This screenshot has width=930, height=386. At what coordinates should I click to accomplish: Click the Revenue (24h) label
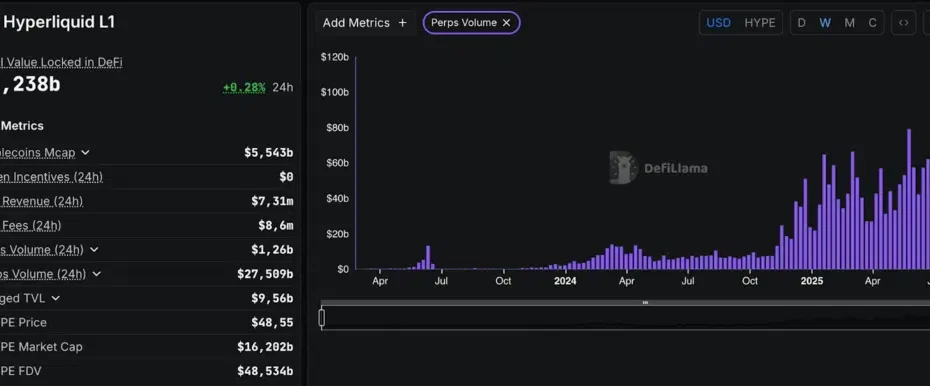(42, 201)
